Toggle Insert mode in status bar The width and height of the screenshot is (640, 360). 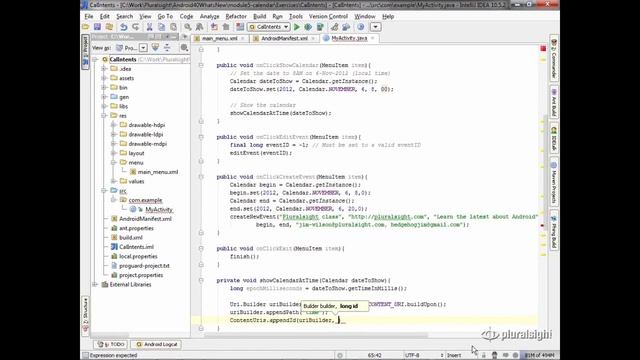click(454, 356)
